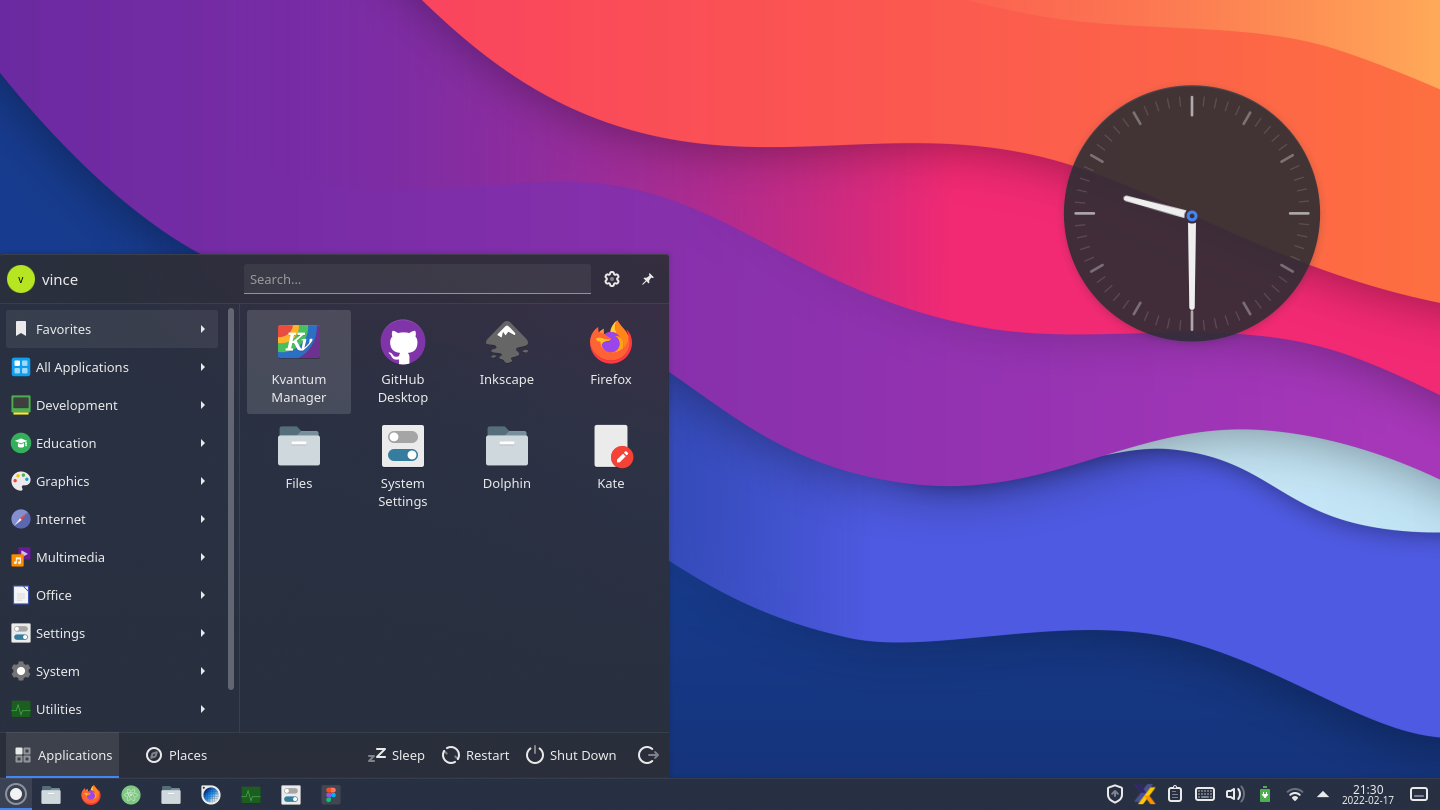Expand the Graphics category arrow
The height and width of the screenshot is (810, 1440).
(203, 481)
